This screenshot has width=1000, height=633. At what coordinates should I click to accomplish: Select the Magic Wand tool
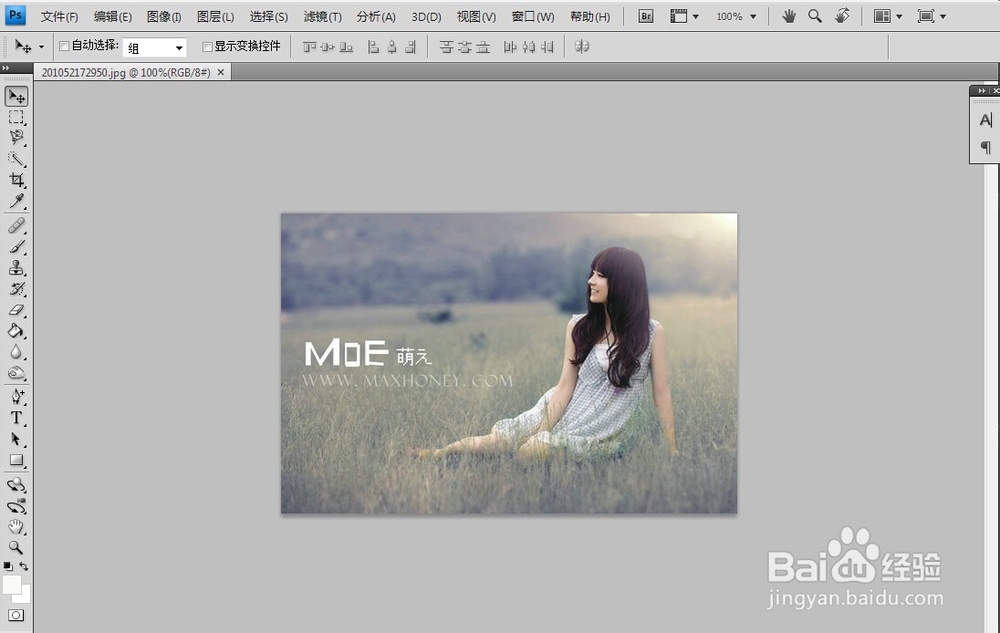[17, 159]
